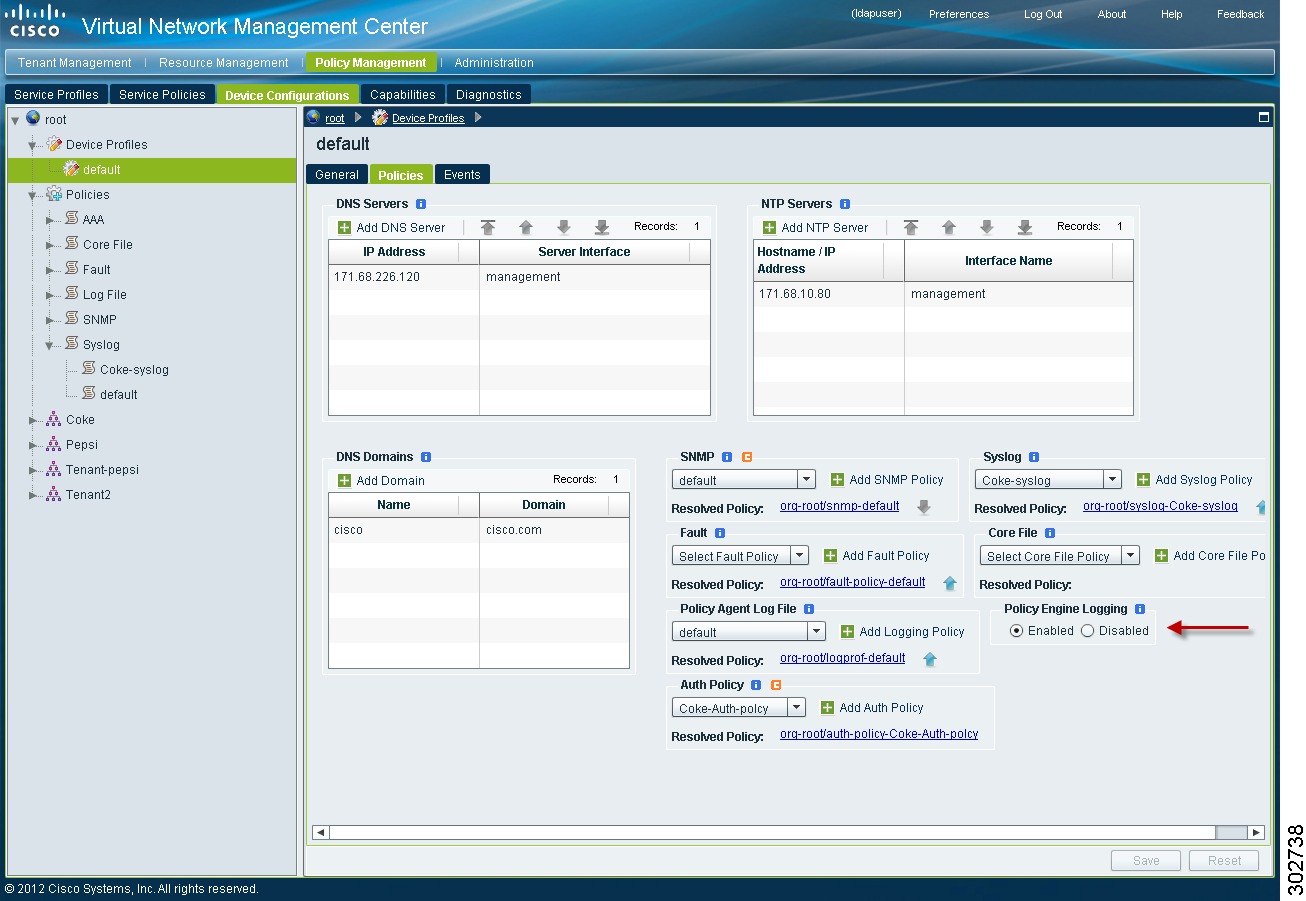Viewport: 1306px width, 901px height.
Task: Open Preferences in the header
Action: (x=959, y=14)
